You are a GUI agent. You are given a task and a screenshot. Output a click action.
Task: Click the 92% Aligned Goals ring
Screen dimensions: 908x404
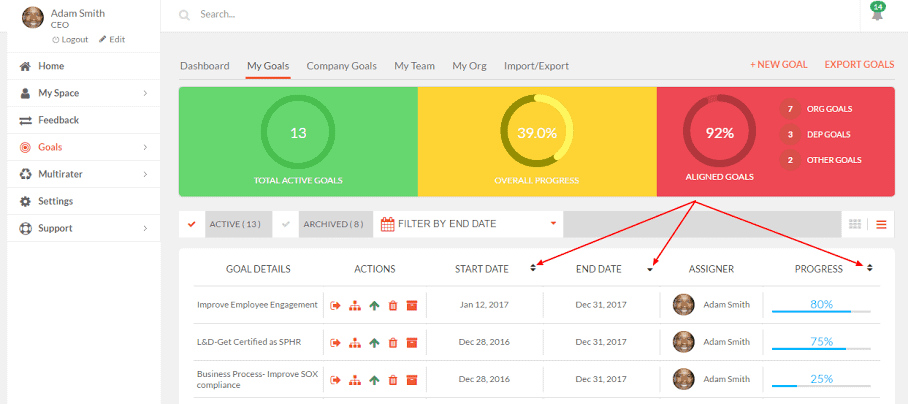point(719,133)
